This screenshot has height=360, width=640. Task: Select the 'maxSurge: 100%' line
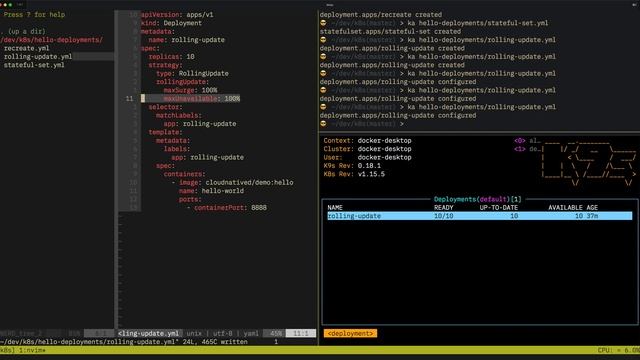point(191,90)
